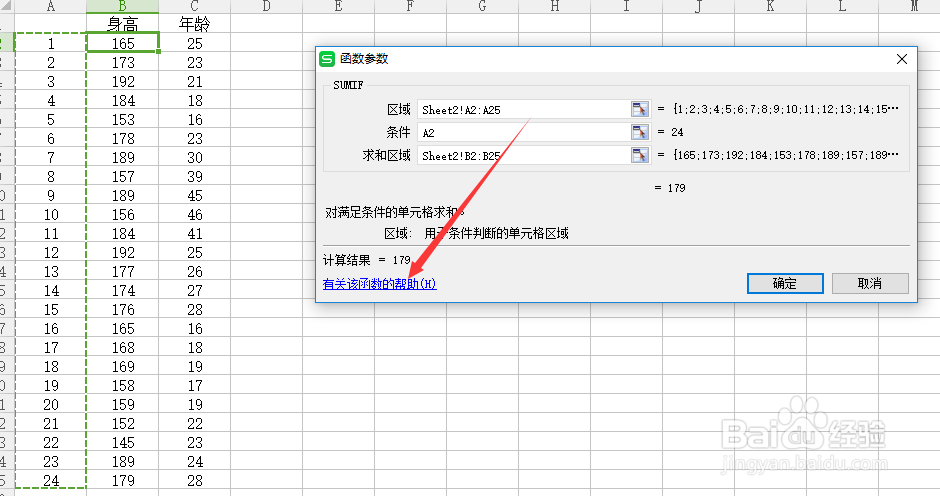Click height cell 158
Screen dimensions: 940x496
[122, 386]
